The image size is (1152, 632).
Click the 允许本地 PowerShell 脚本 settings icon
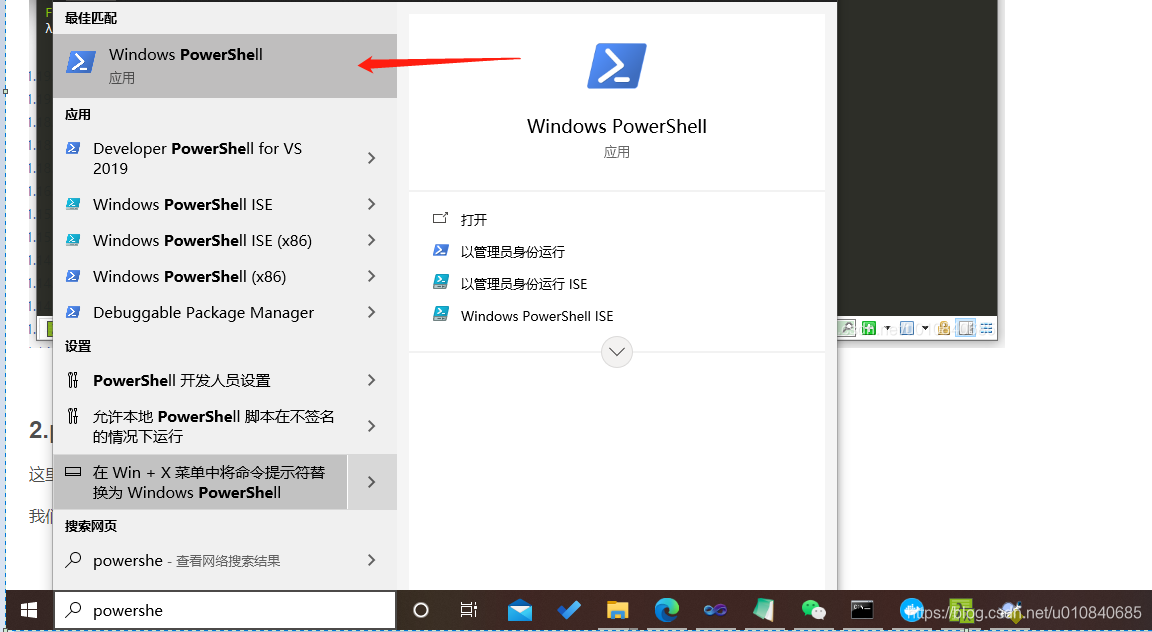coord(73,416)
